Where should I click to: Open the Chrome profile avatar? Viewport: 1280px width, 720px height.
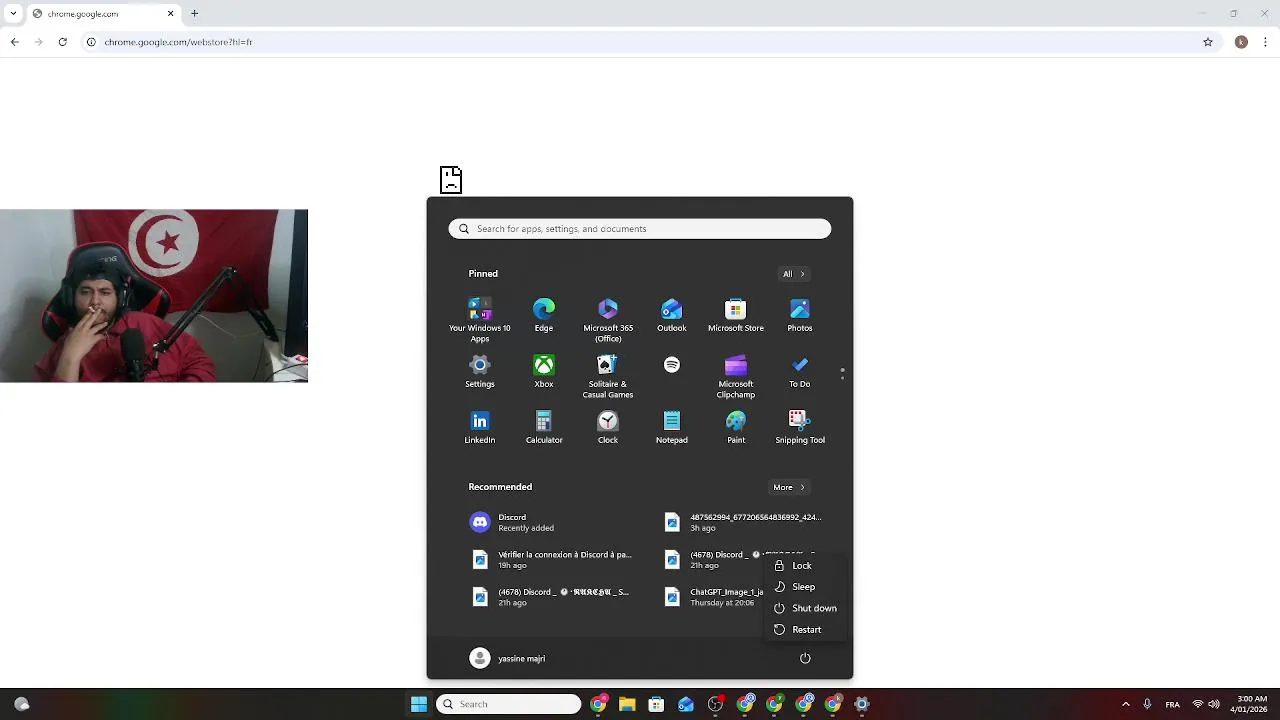[x=1241, y=42]
